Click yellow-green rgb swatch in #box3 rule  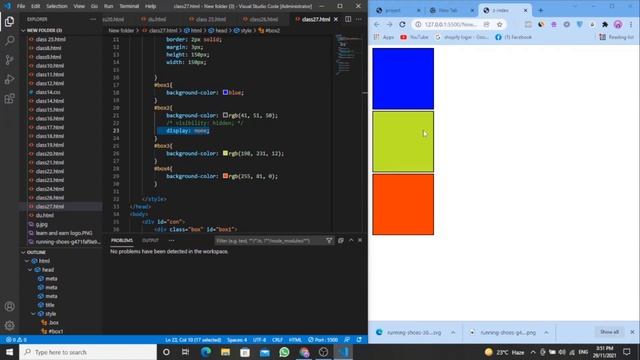(225, 153)
